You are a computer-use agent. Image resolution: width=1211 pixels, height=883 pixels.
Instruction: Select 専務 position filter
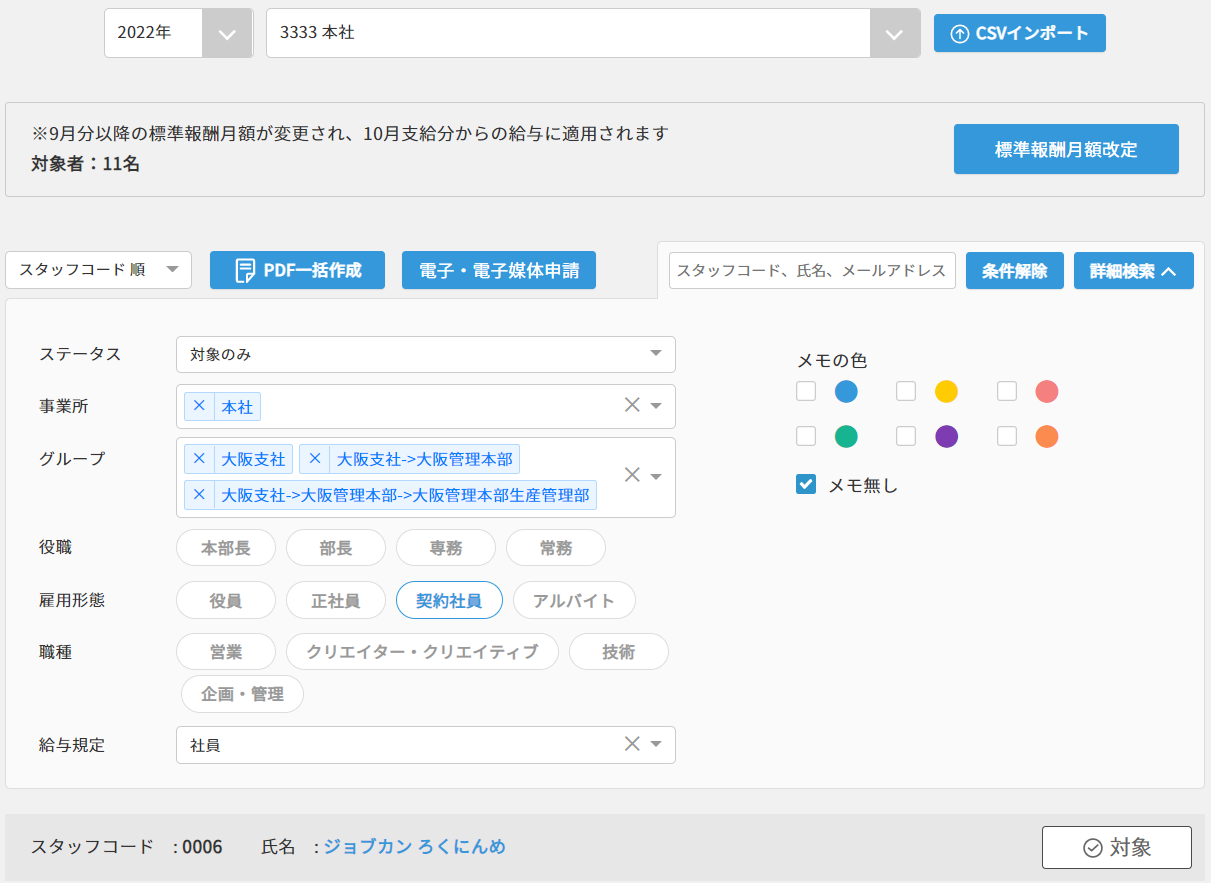[x=446, y=548]
